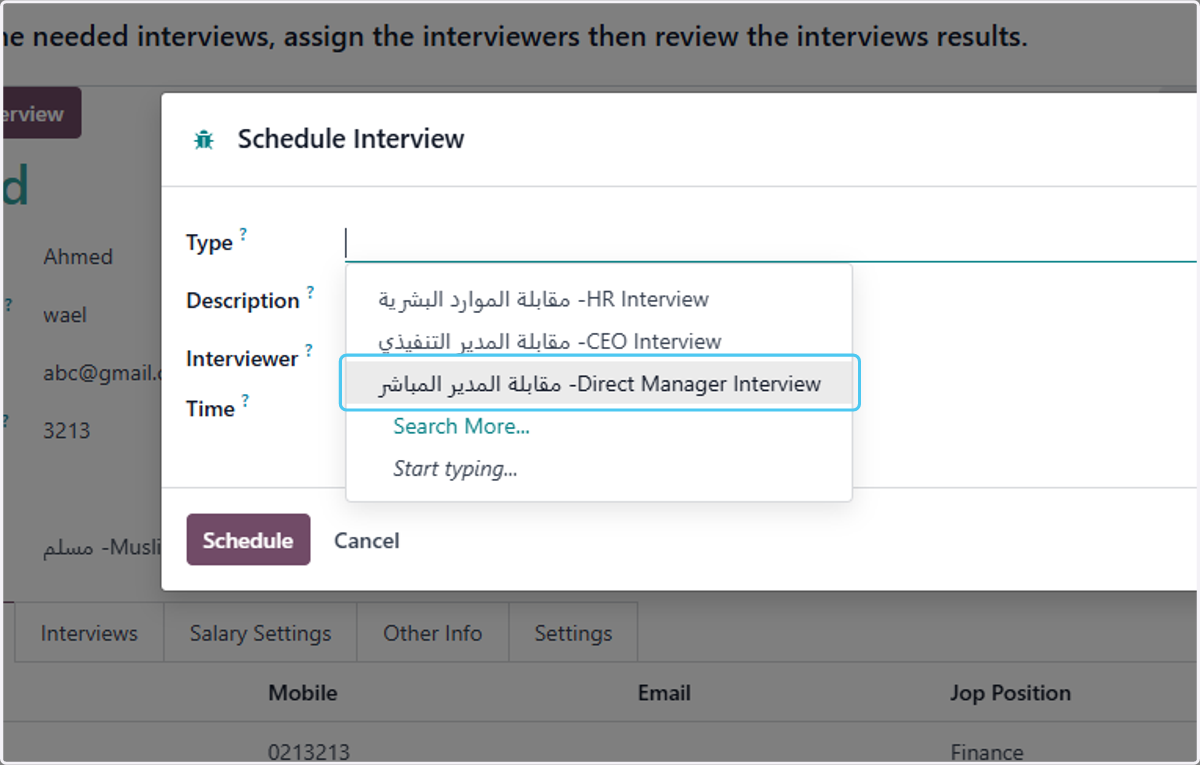Show help tooltip for Time field
The image size is (1200, 765).
pos(245,400)
